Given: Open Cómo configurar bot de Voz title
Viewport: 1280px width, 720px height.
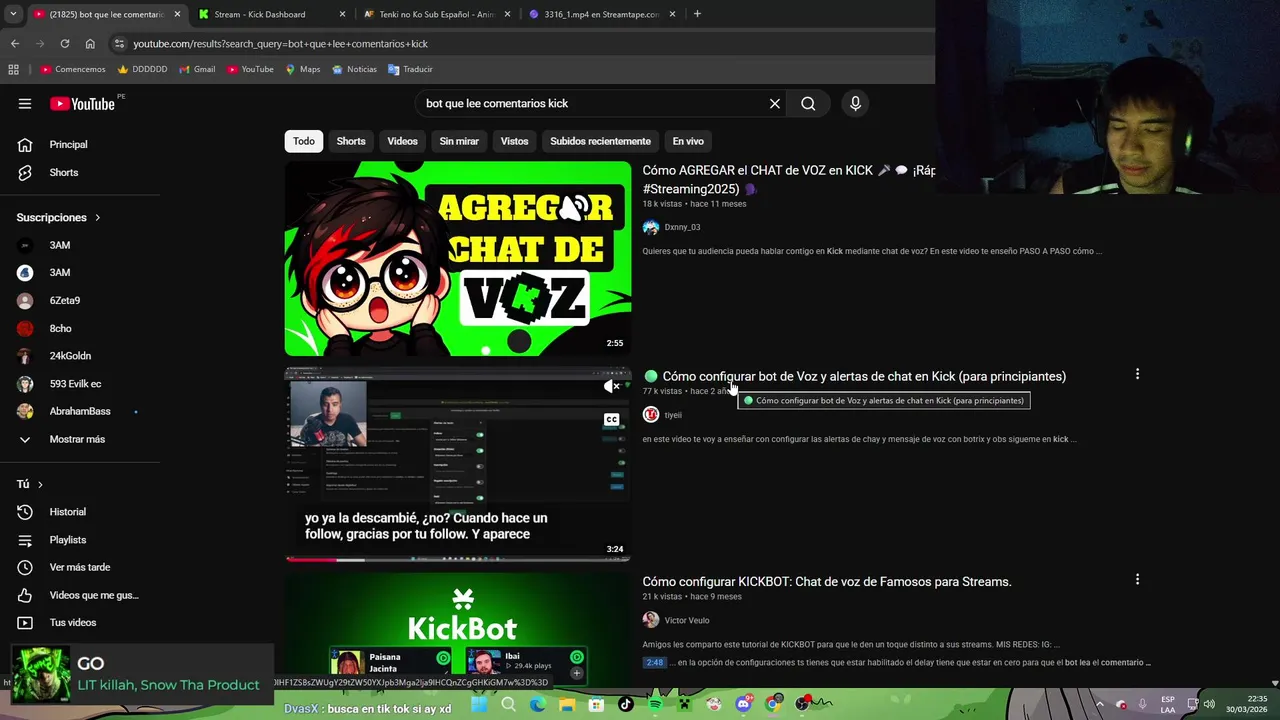Looking at the screenshot, I should (x=864, y=376).
